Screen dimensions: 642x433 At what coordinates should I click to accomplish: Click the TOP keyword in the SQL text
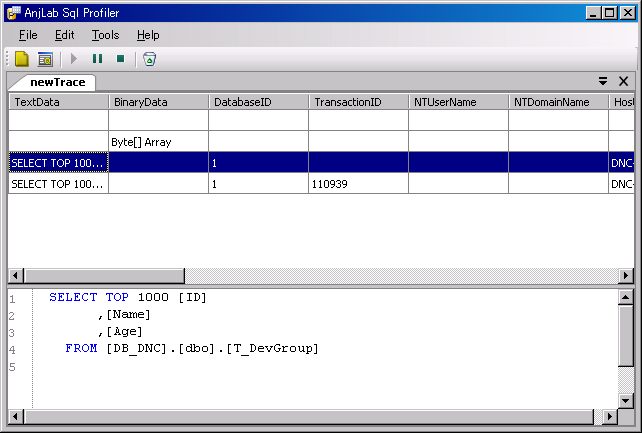point(117,297)
